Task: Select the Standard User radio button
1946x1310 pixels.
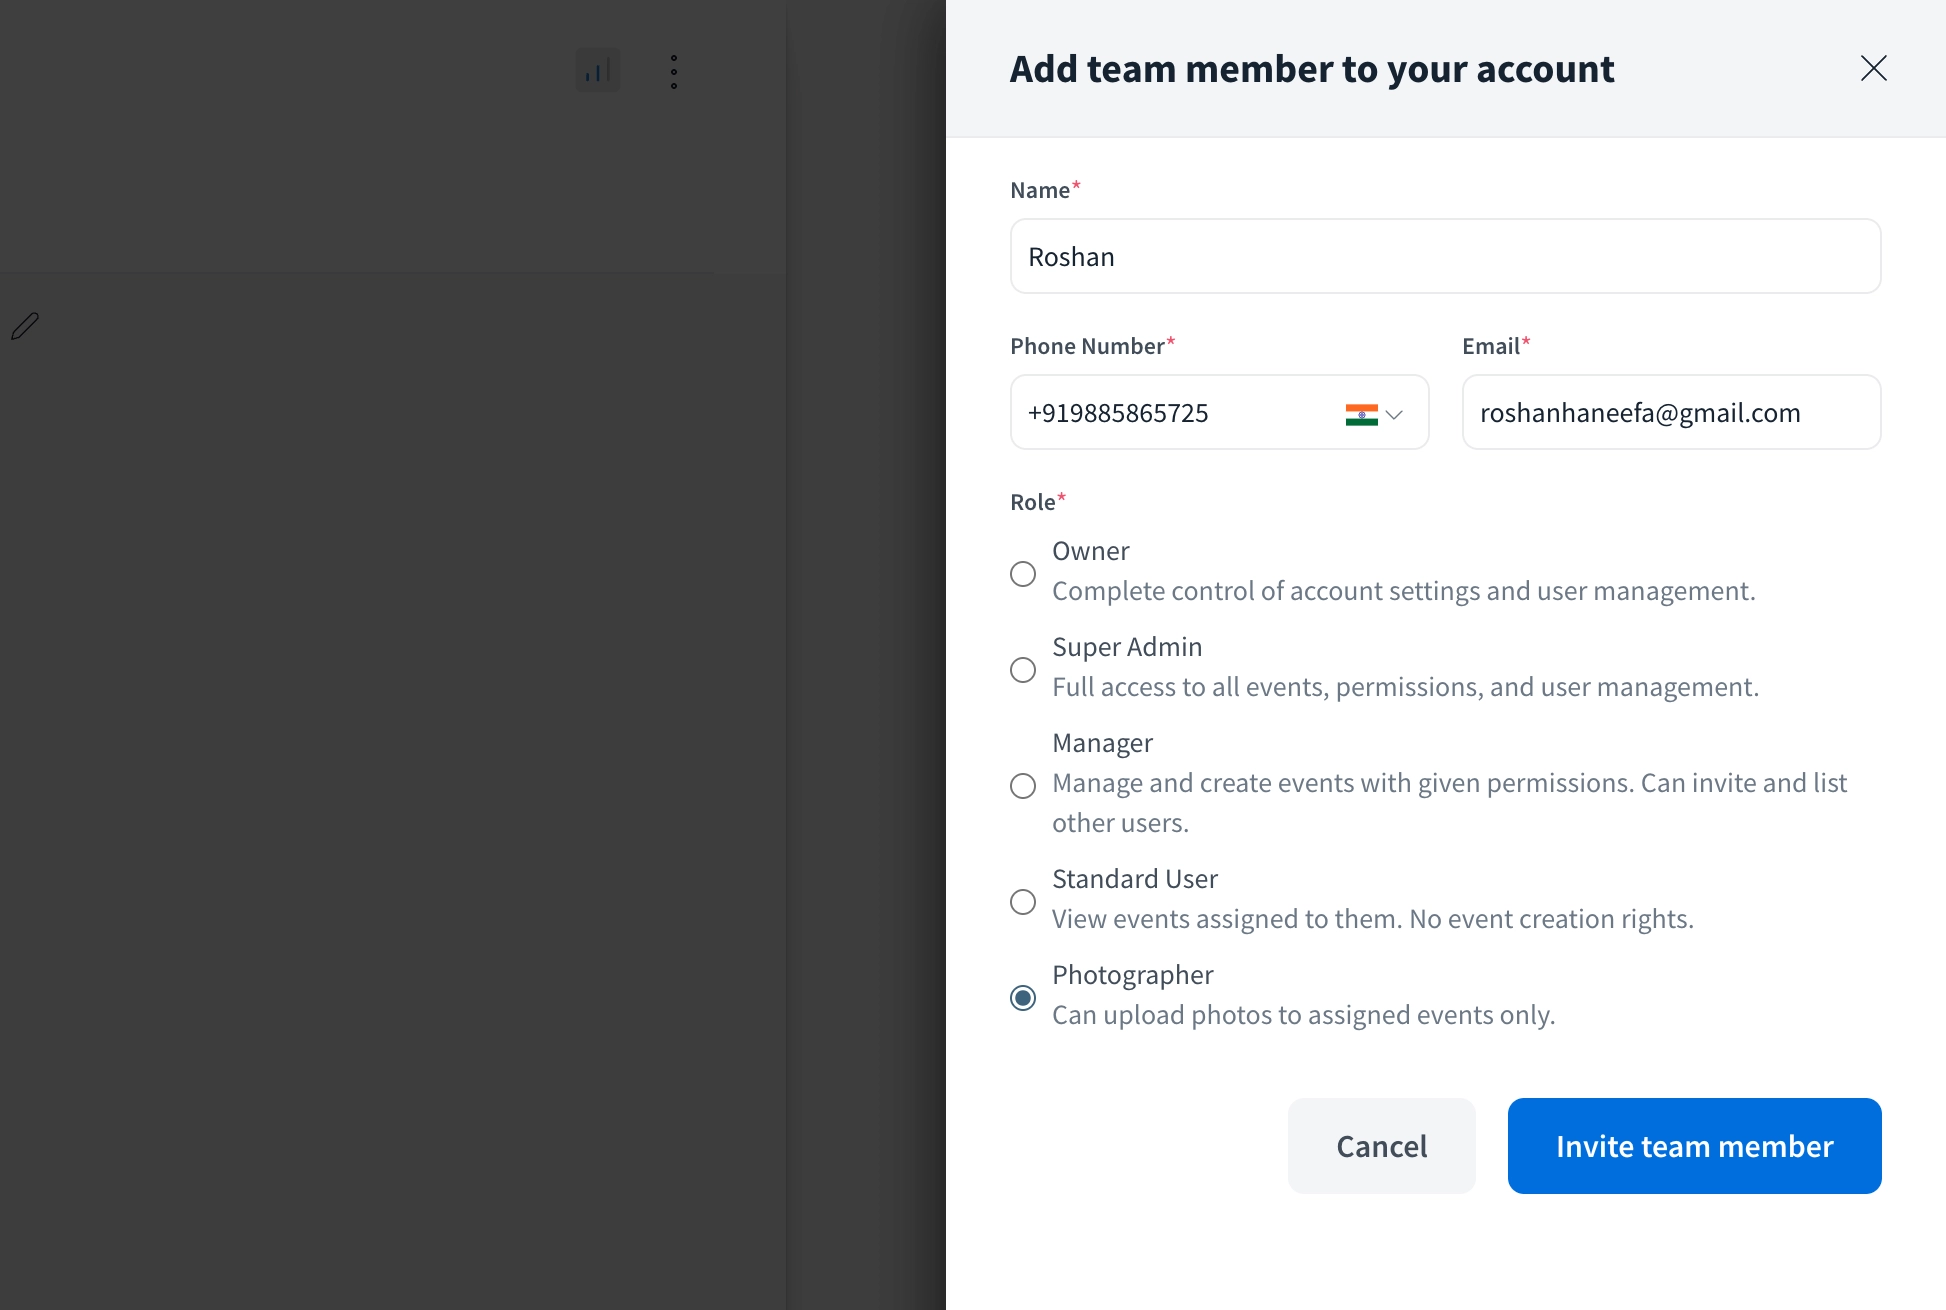Action: (1023, 902)
